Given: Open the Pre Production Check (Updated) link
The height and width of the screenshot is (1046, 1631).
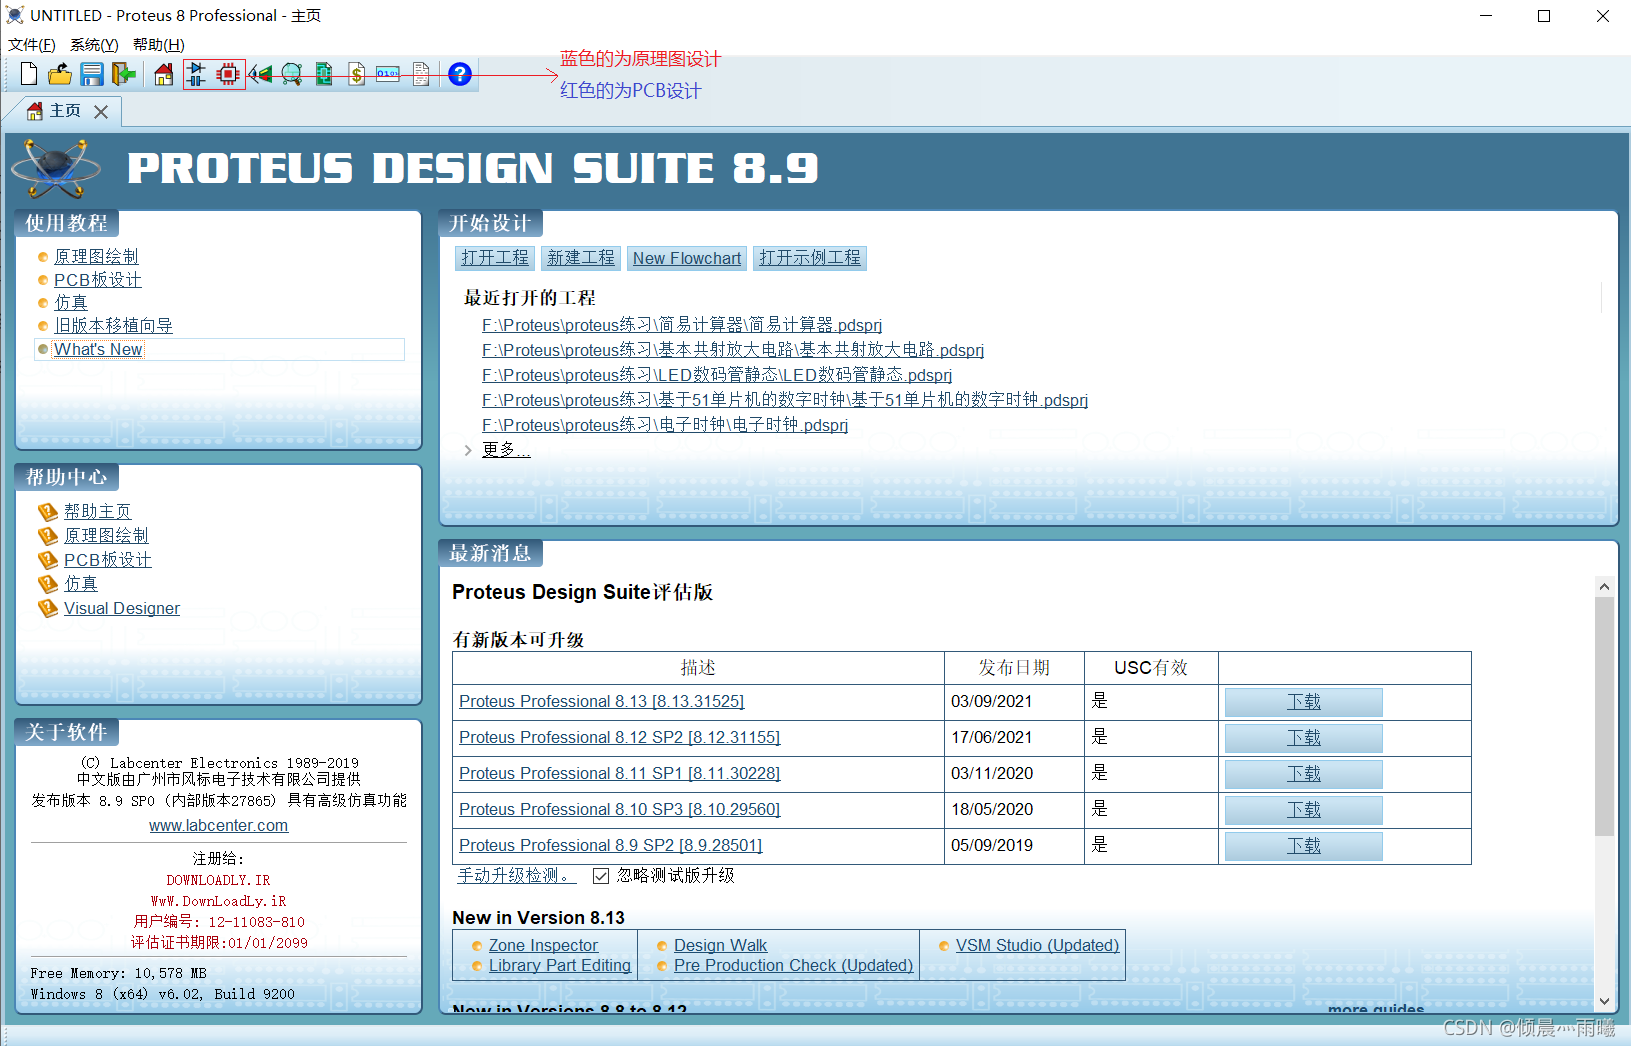Looking at the screenshot, I should point(793,965).
